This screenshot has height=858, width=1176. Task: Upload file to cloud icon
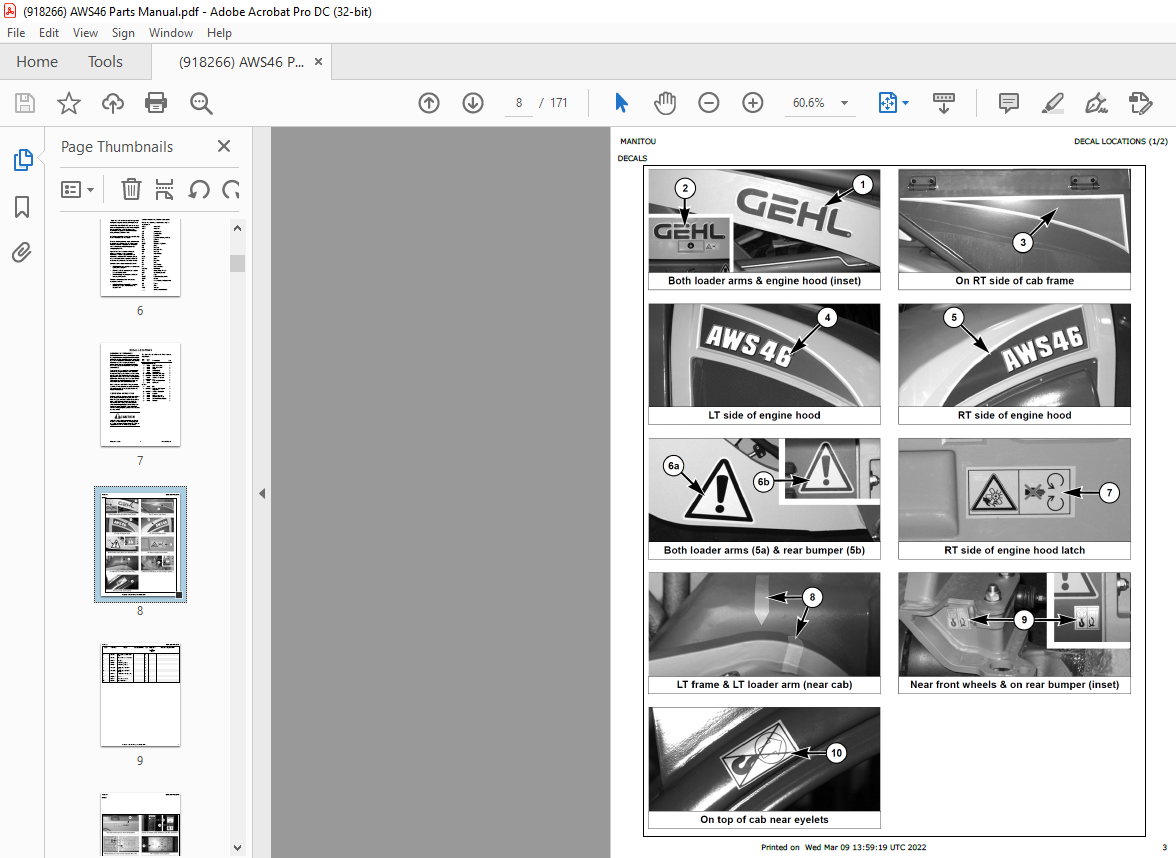click(x=112, y=103)
